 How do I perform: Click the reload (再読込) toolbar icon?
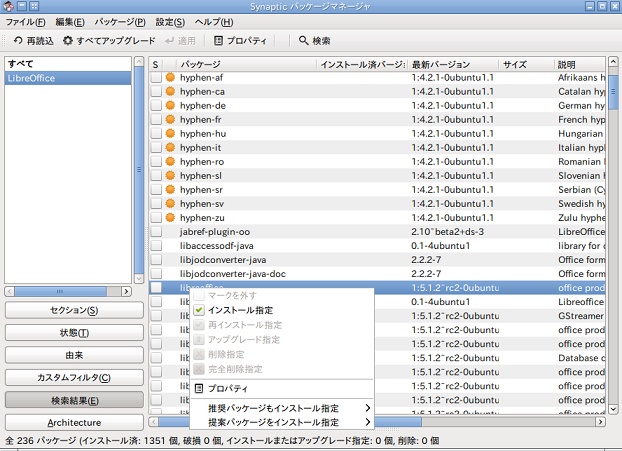coord(18,40)
